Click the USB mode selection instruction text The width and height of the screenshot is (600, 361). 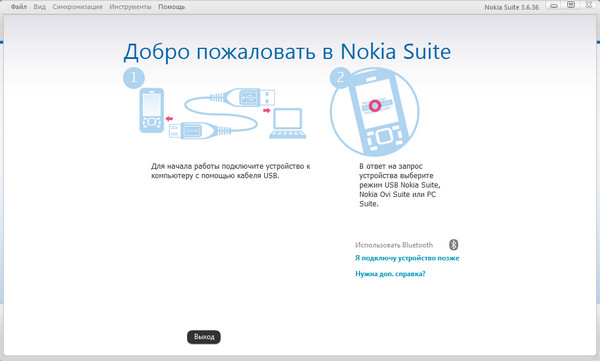(399, 185)
